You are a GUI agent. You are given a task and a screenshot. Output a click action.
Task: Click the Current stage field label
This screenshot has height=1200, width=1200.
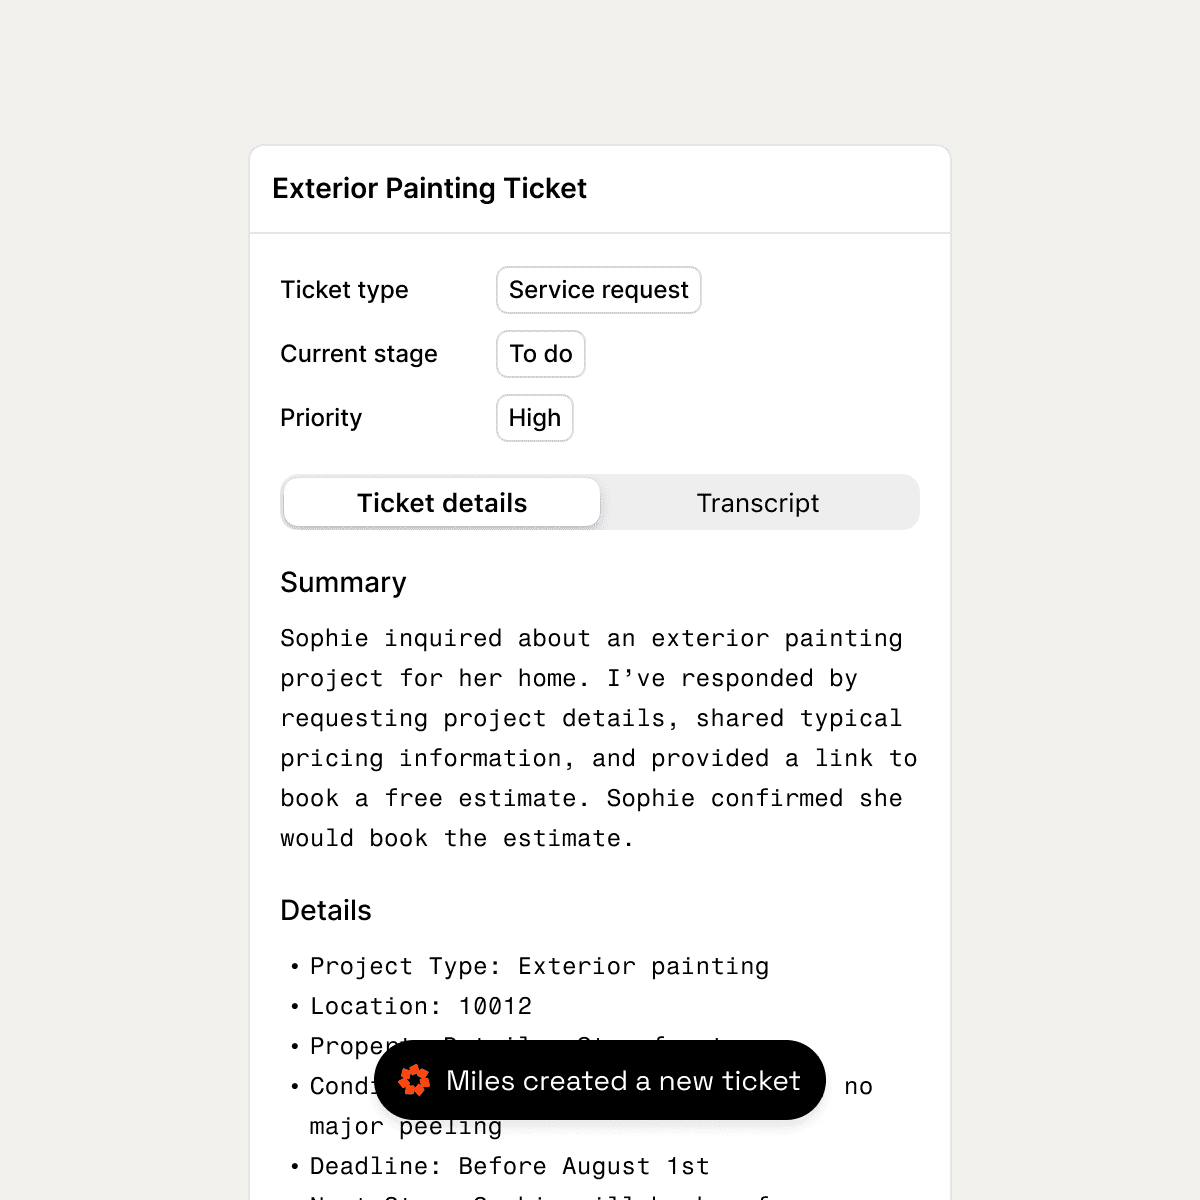[358, 354]
